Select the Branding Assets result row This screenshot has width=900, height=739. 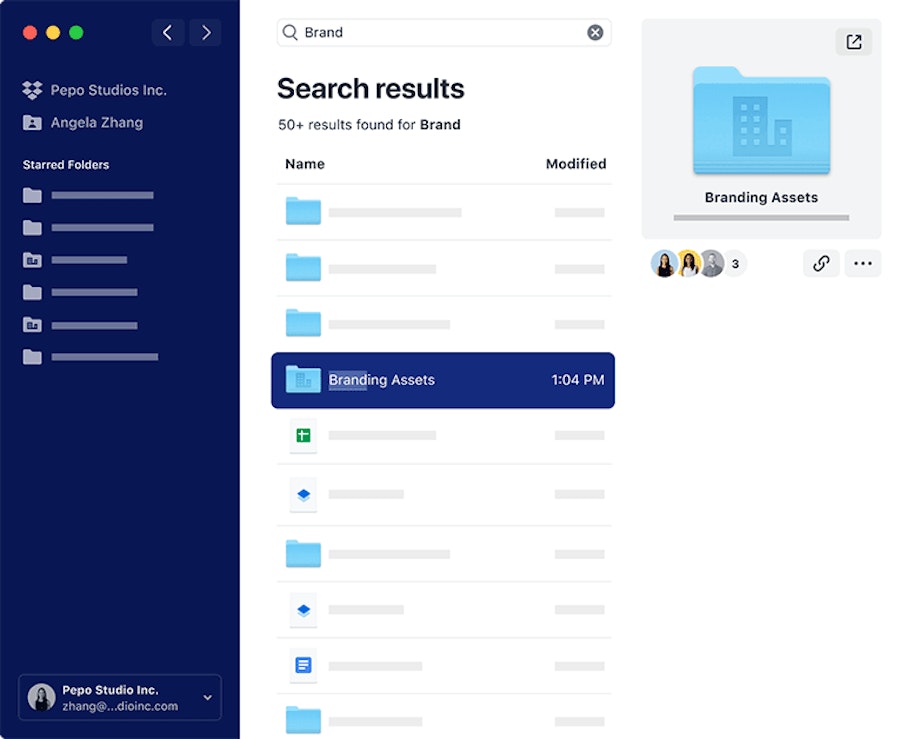point(443,380)
